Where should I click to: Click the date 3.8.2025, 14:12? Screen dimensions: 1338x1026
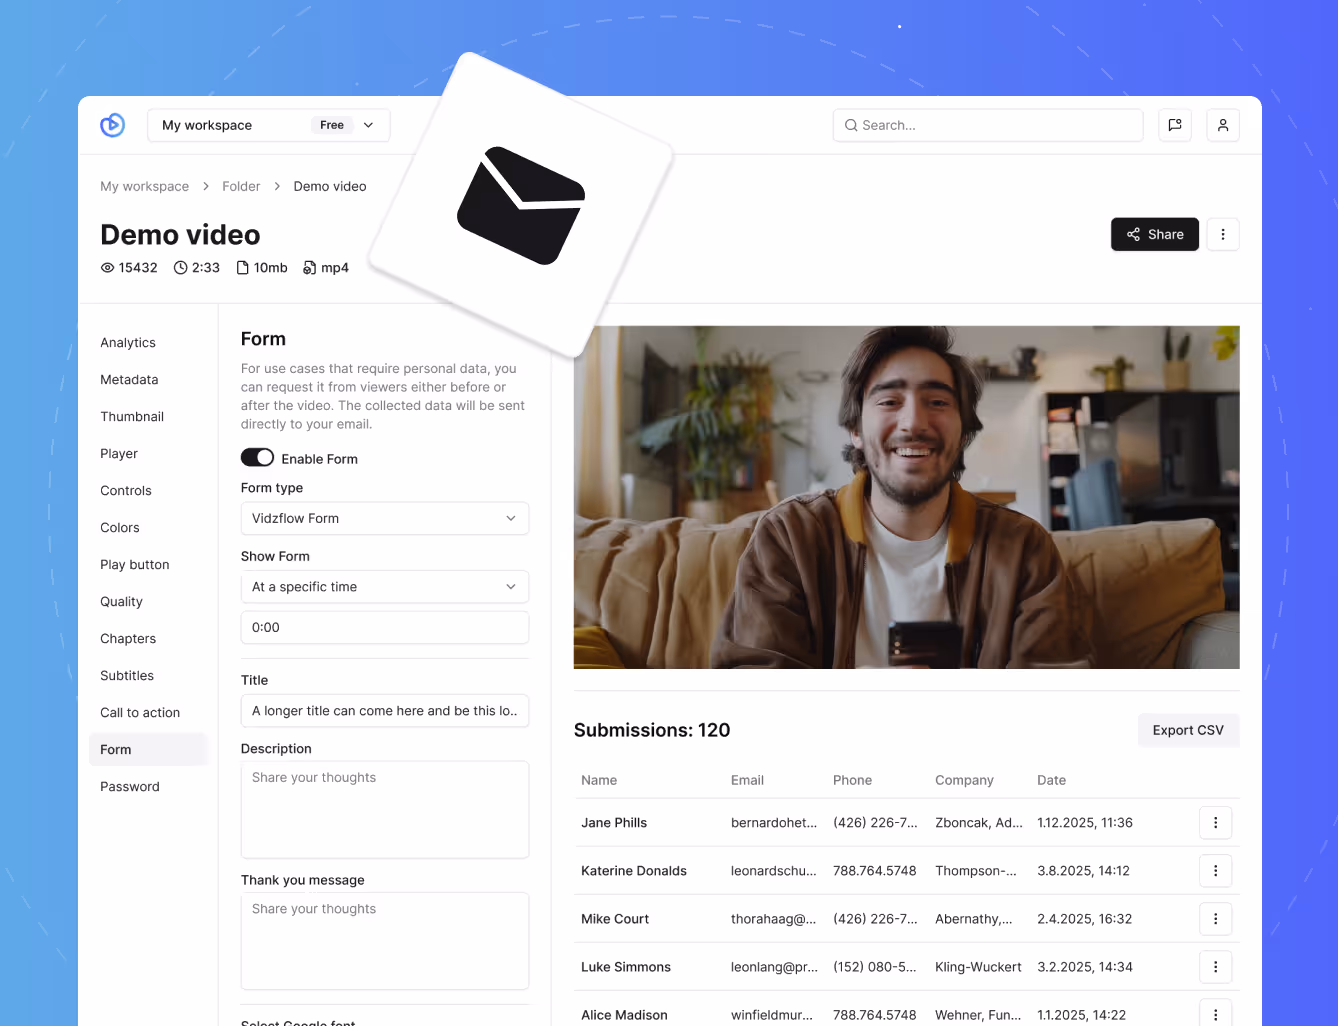pyautogui.click(x=1083, y=870)
